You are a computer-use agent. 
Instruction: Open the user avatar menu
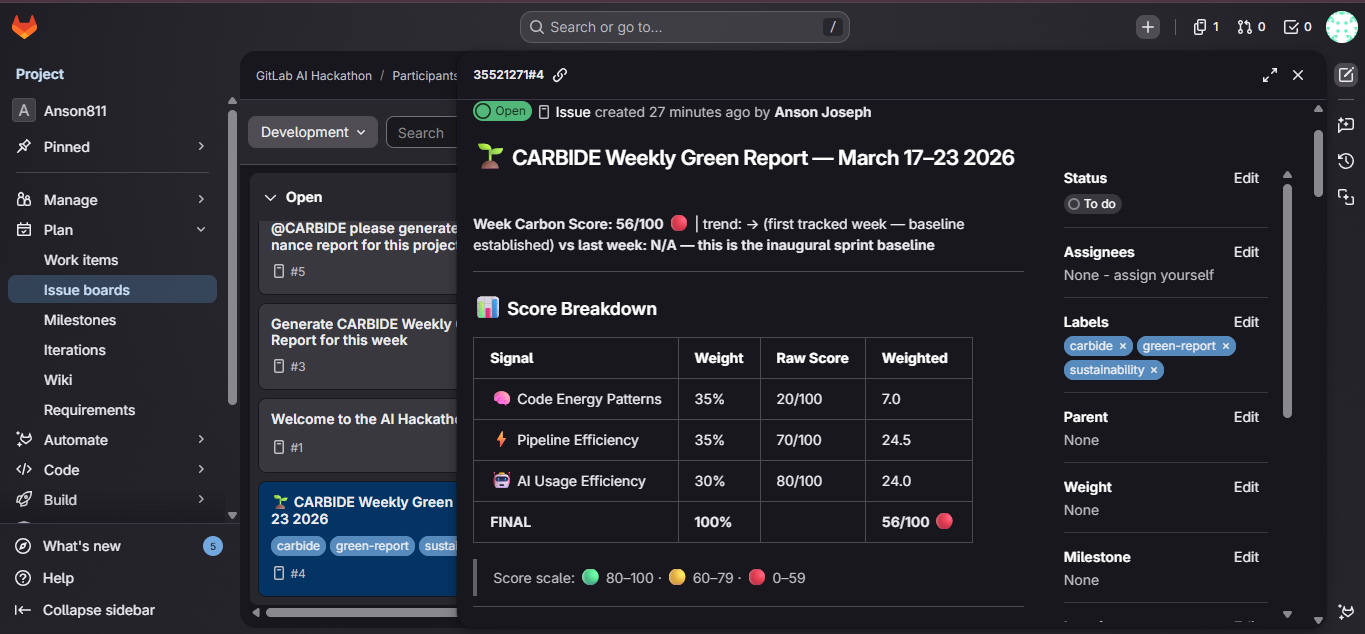1341,27
